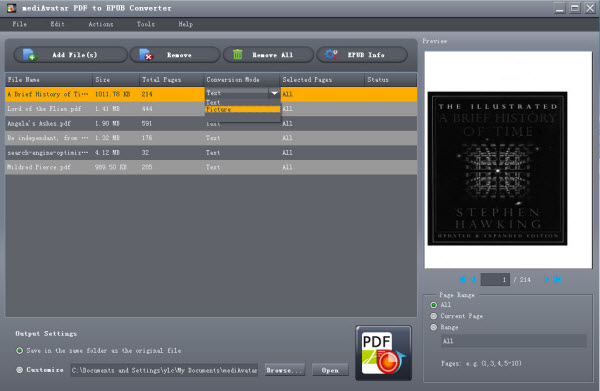Viewport: 600px width, 391px height.
Task: Click the Remove button label
Action: pyautogui.click(x=179, y=55)
